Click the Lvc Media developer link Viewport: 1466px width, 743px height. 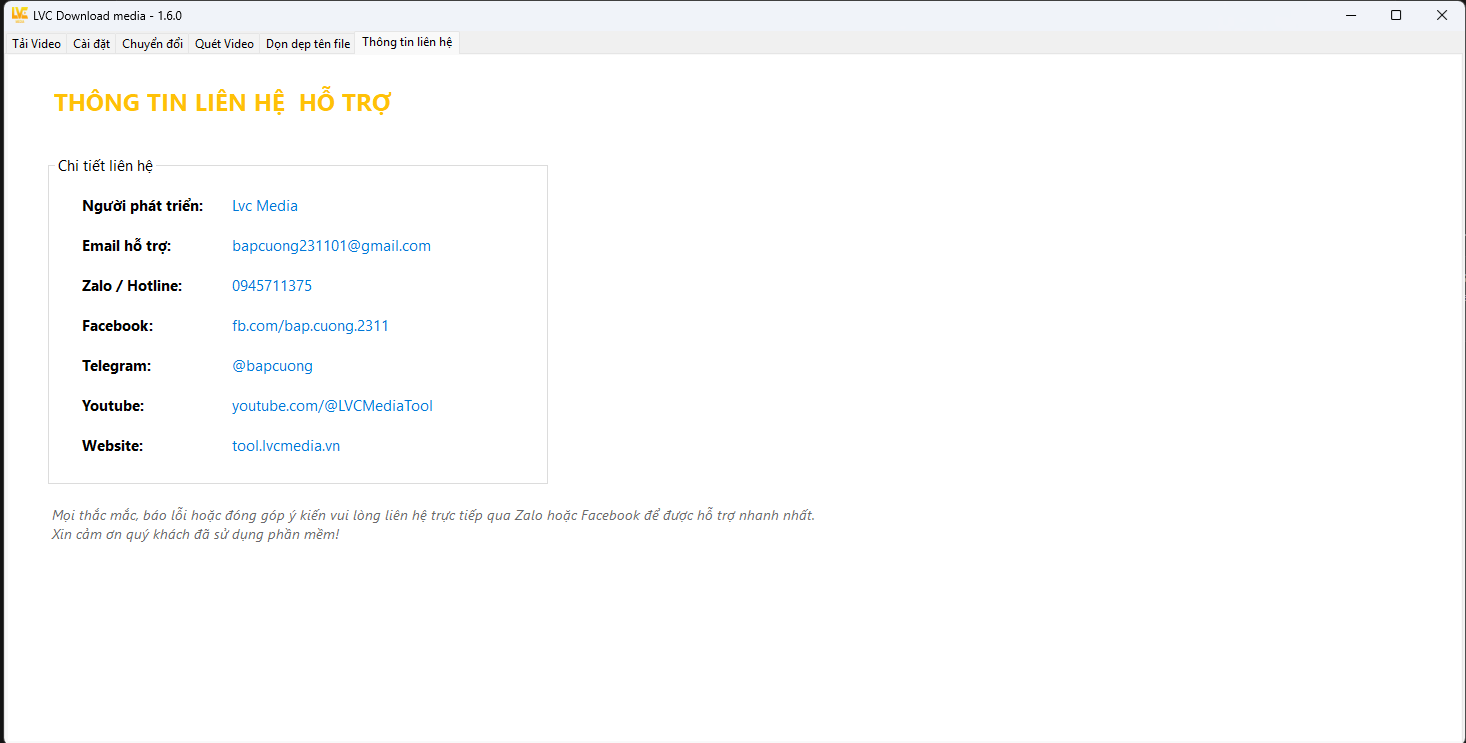(265, 206)
